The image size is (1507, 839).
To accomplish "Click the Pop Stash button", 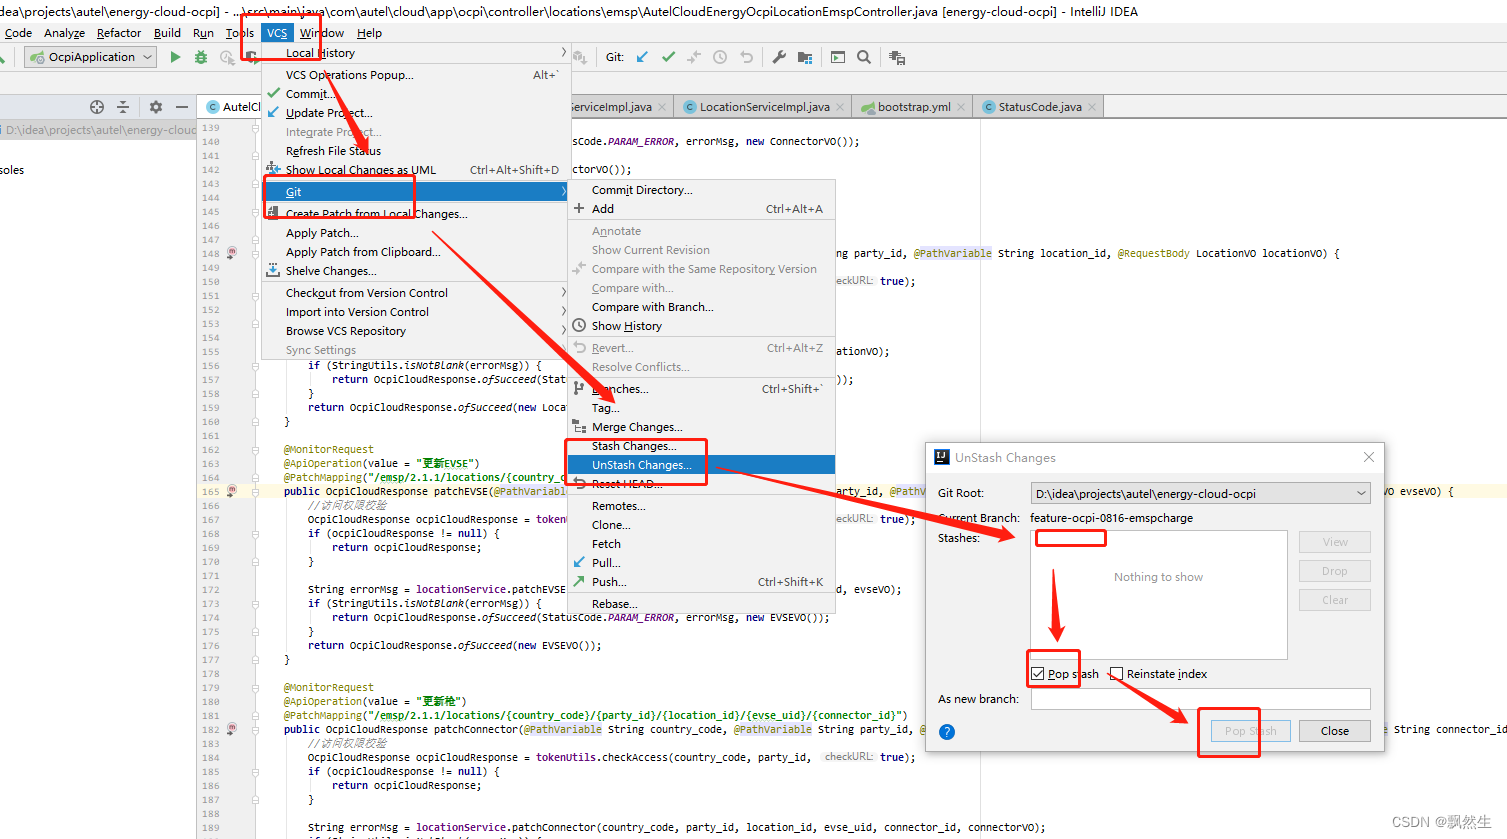I will pos(1250,731).
